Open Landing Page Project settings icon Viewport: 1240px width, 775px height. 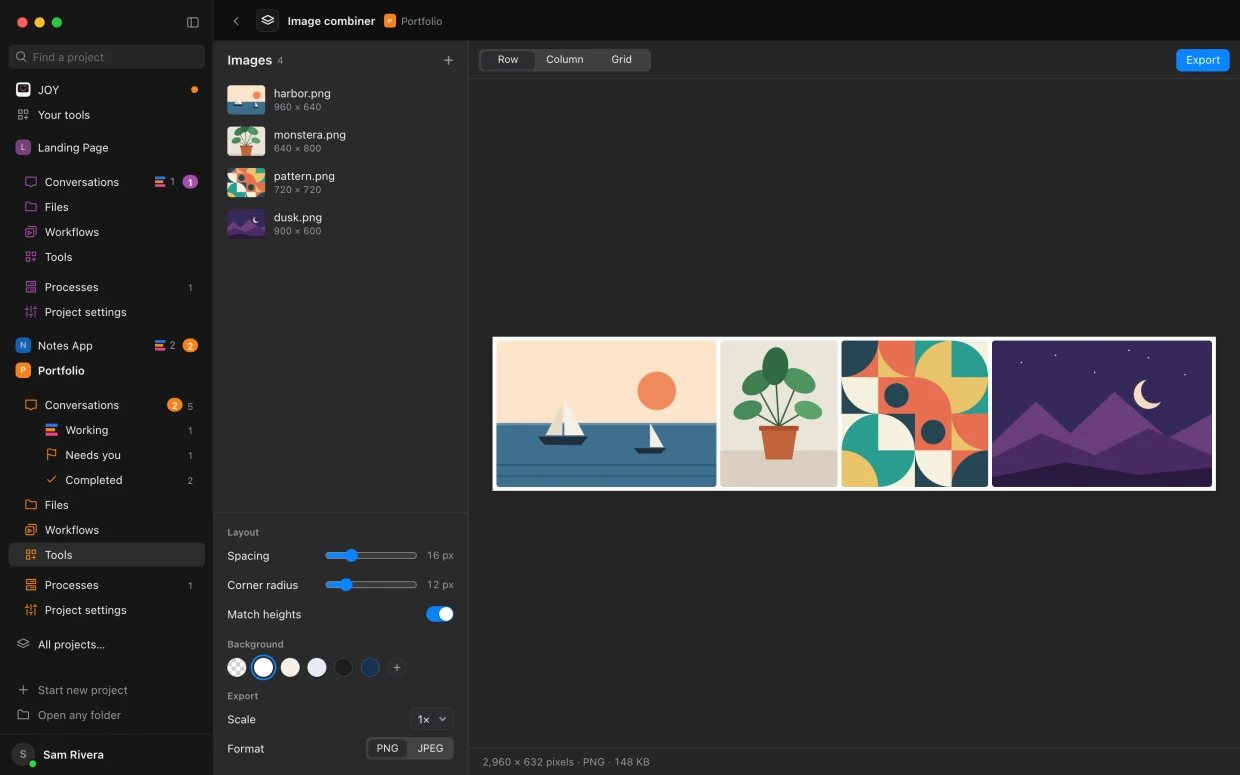(31, 312)
